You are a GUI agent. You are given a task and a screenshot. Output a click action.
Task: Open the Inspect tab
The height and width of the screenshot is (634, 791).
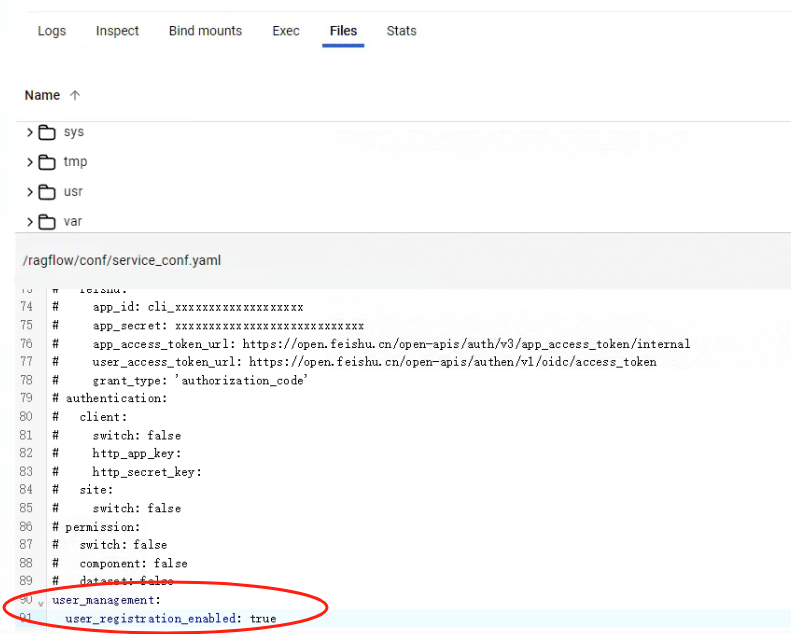coord(117,31)
